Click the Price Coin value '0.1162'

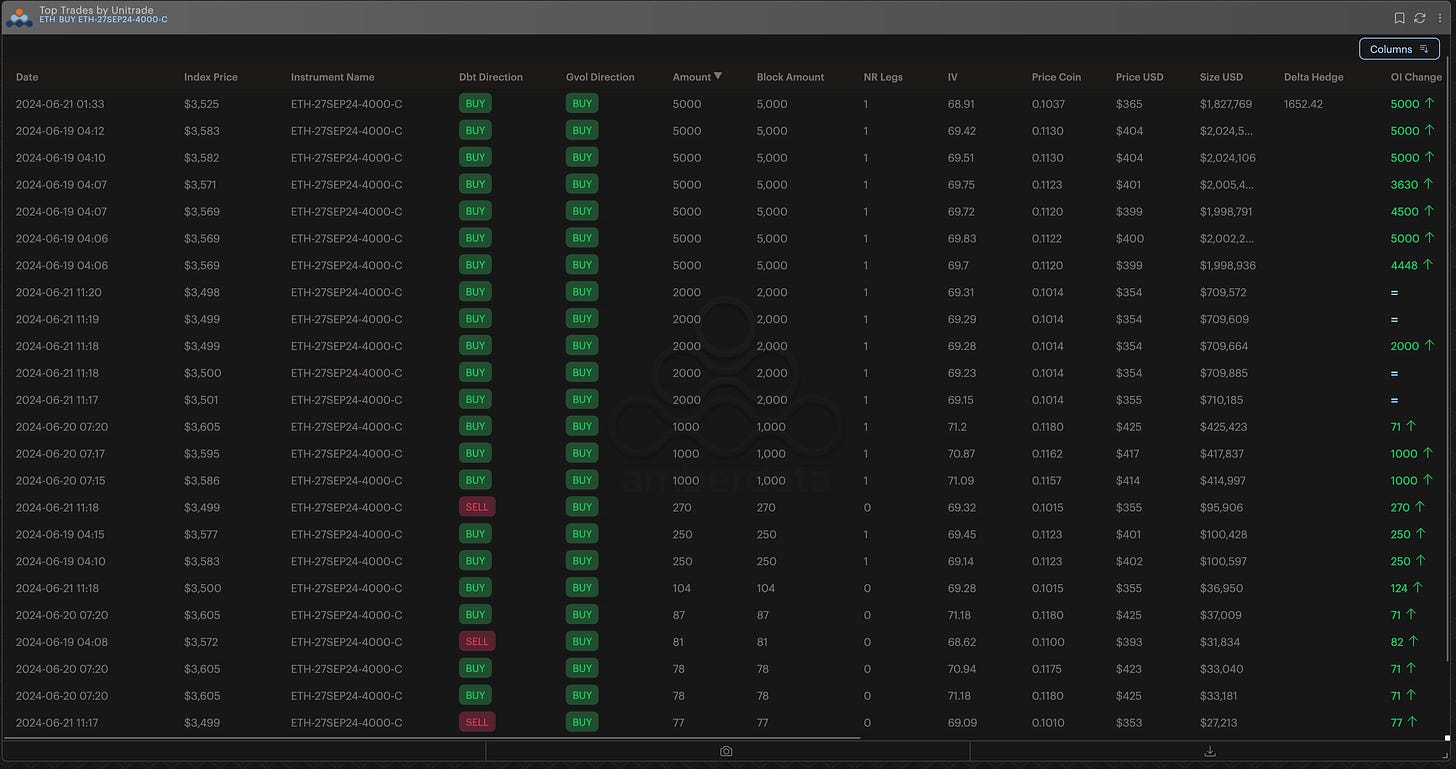[x=1048, y=454]
